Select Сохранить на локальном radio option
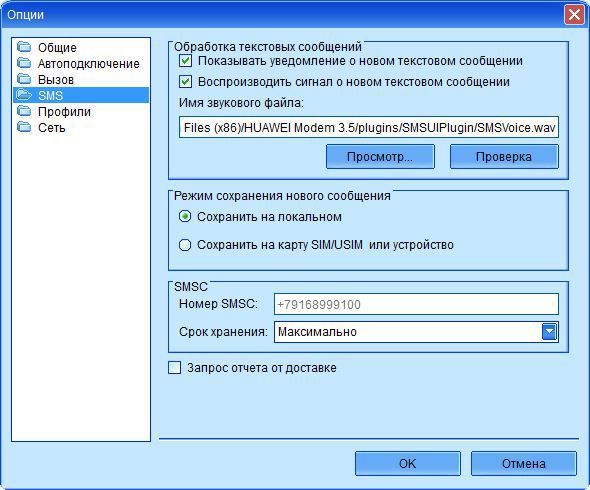Screen dimensions: 590x490 click(185, 217)
